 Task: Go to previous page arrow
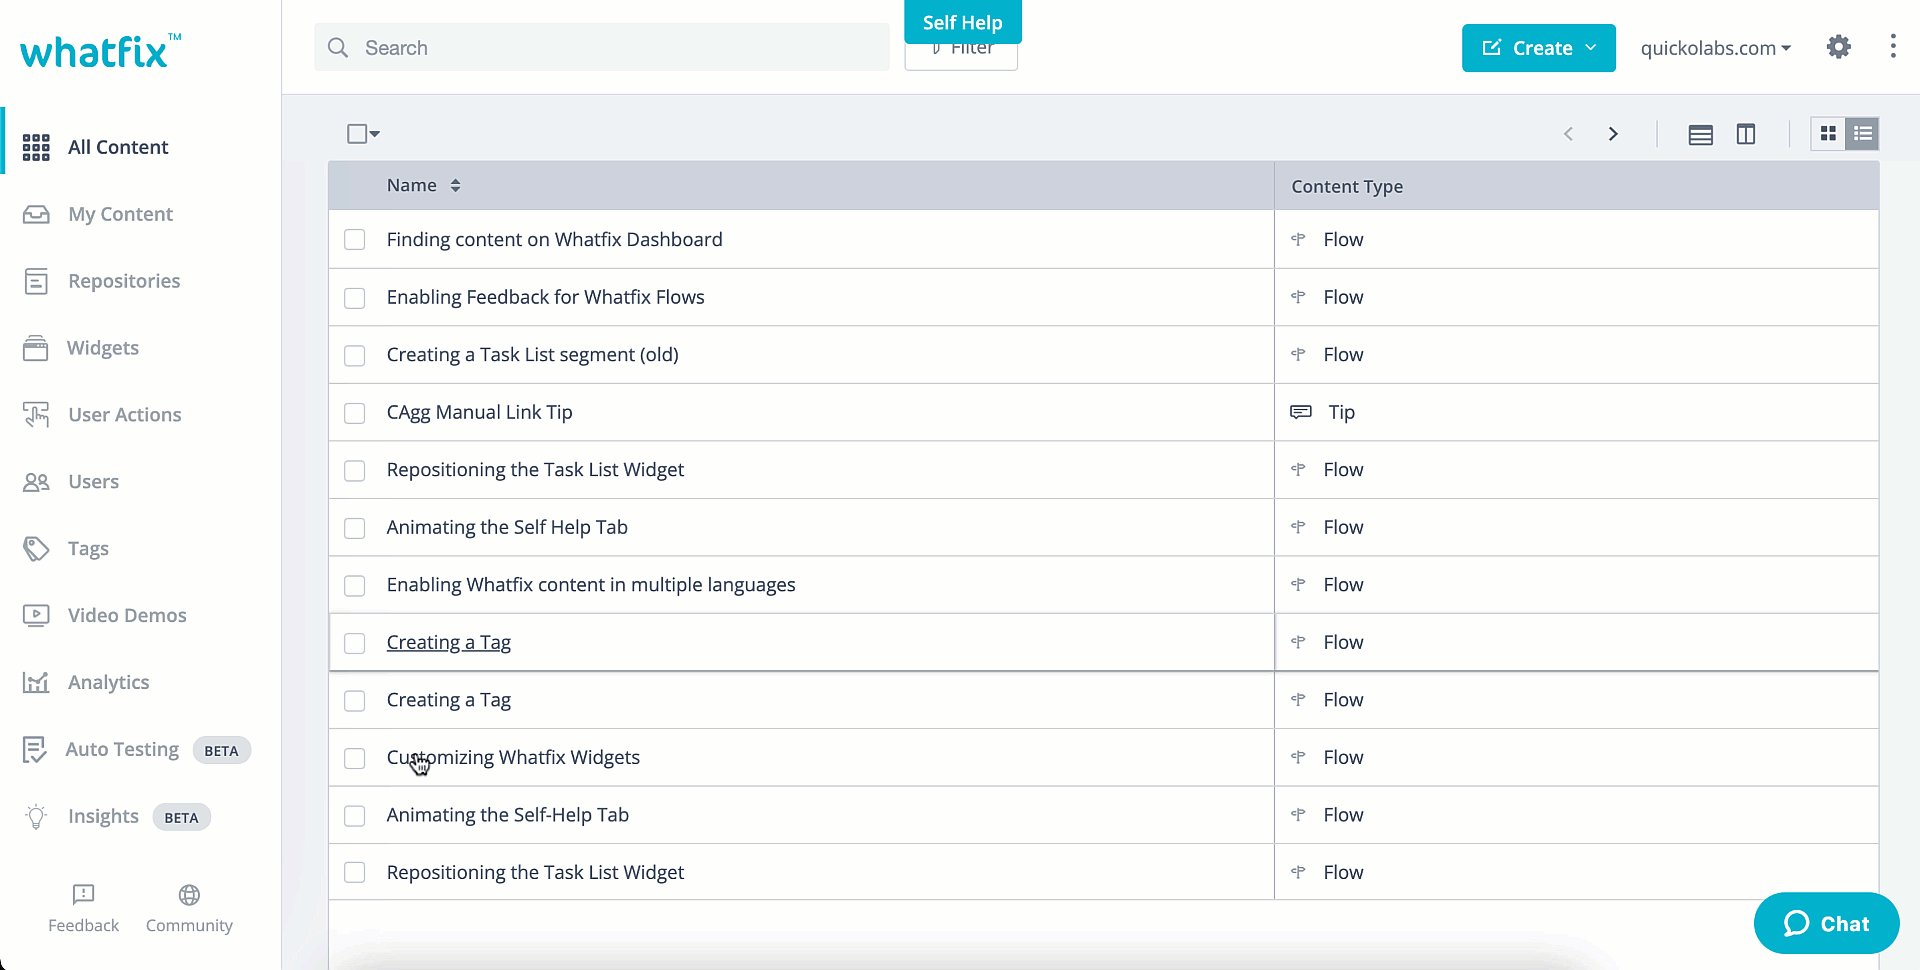1568,134
